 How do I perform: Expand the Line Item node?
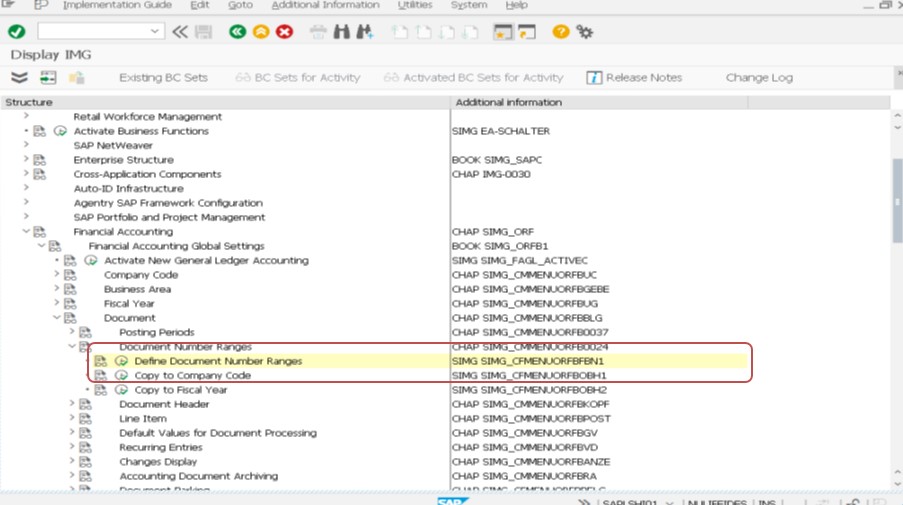[x=72, y=418]
